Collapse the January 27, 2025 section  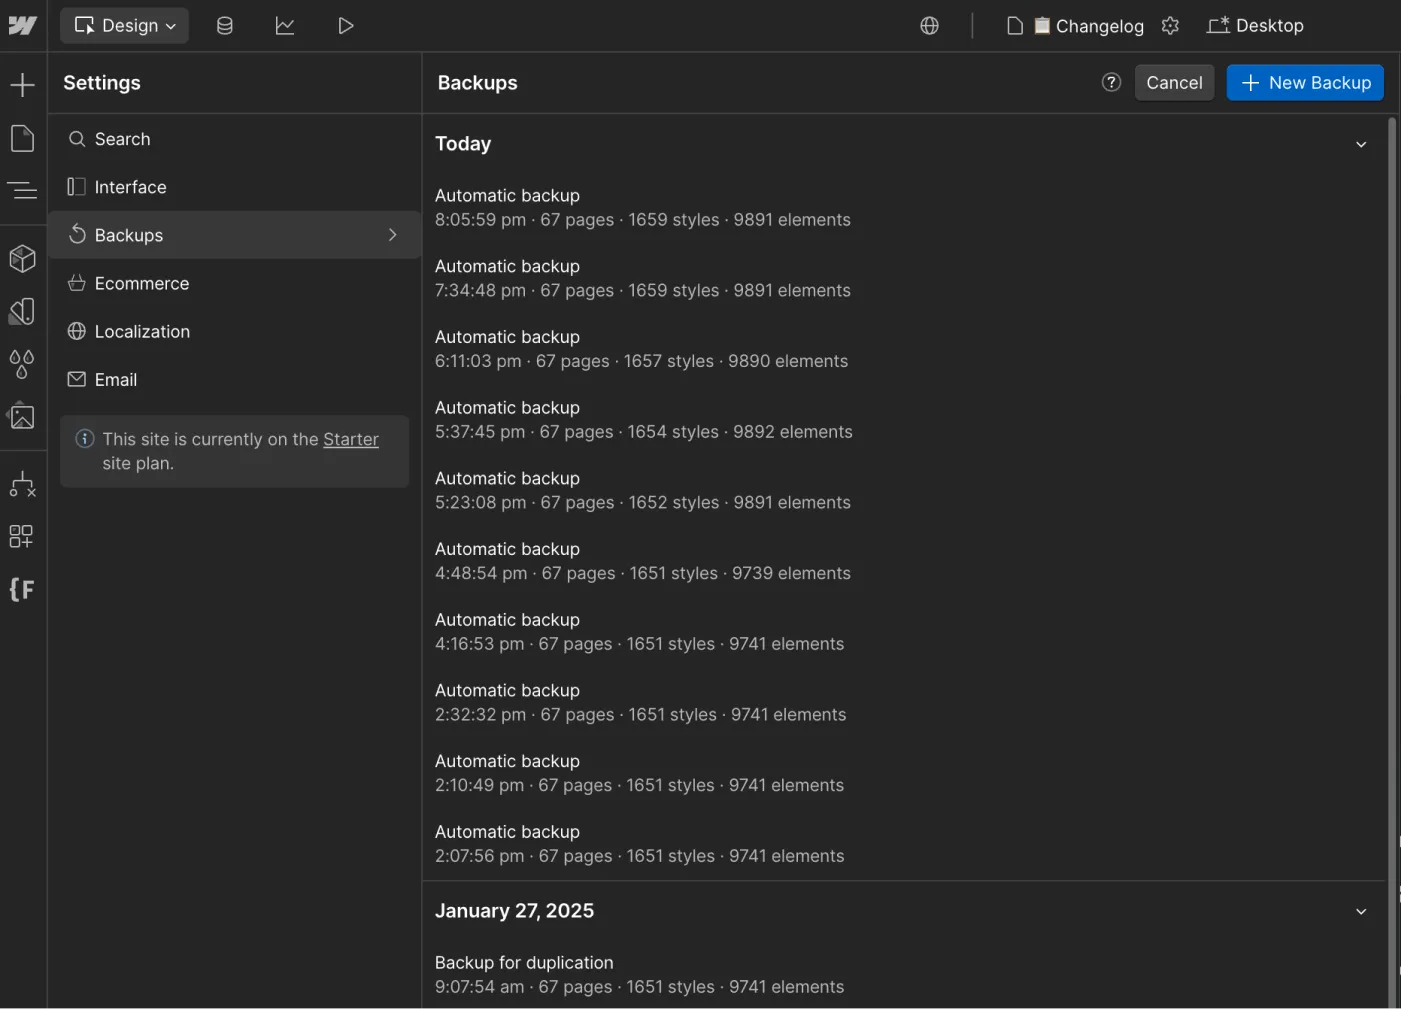tap(1361, 911)
